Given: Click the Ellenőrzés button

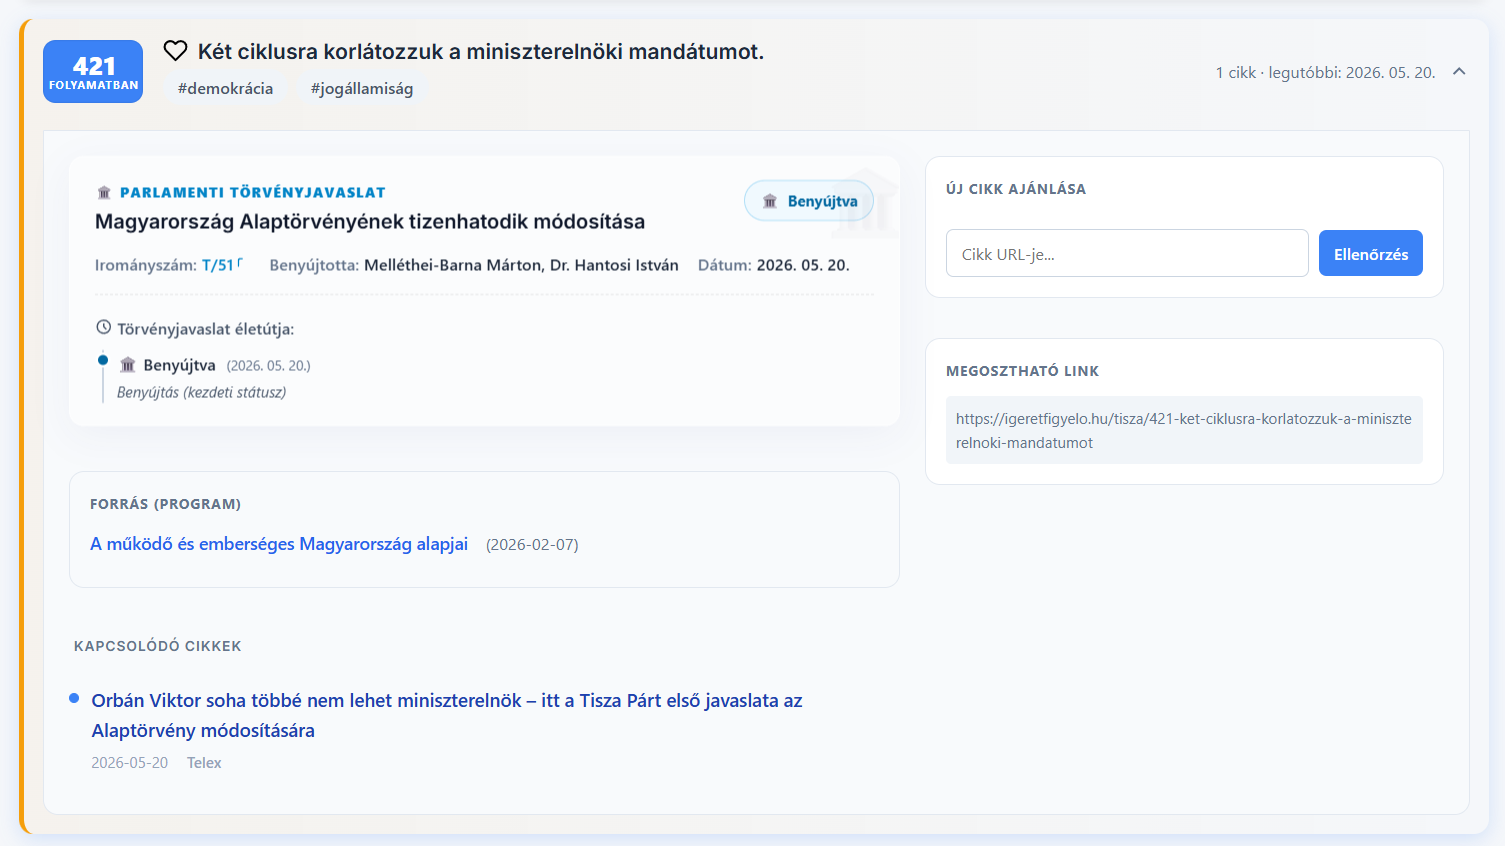Looking at the screenshot, I should point(1371,253).
